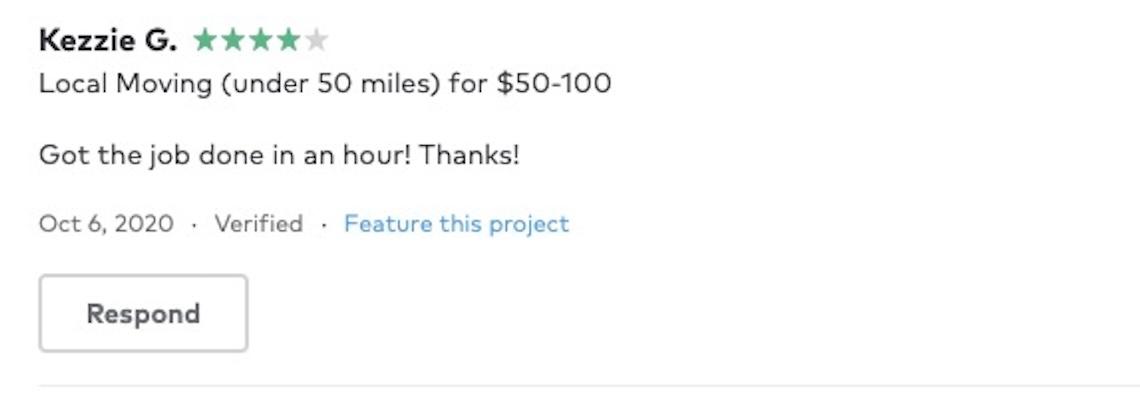
Task: Click reviewer name Kezzie G.
Action: [108, 40]
